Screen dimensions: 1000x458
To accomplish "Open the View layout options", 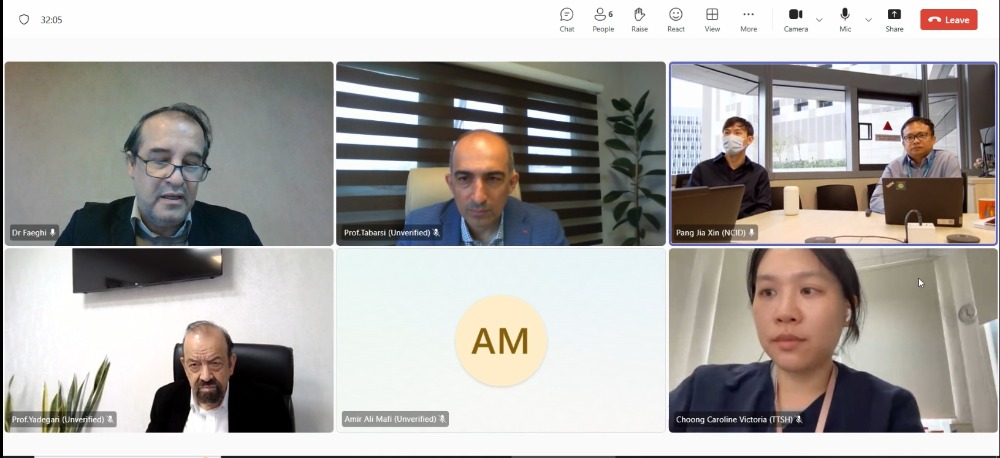I will (712, 20).
